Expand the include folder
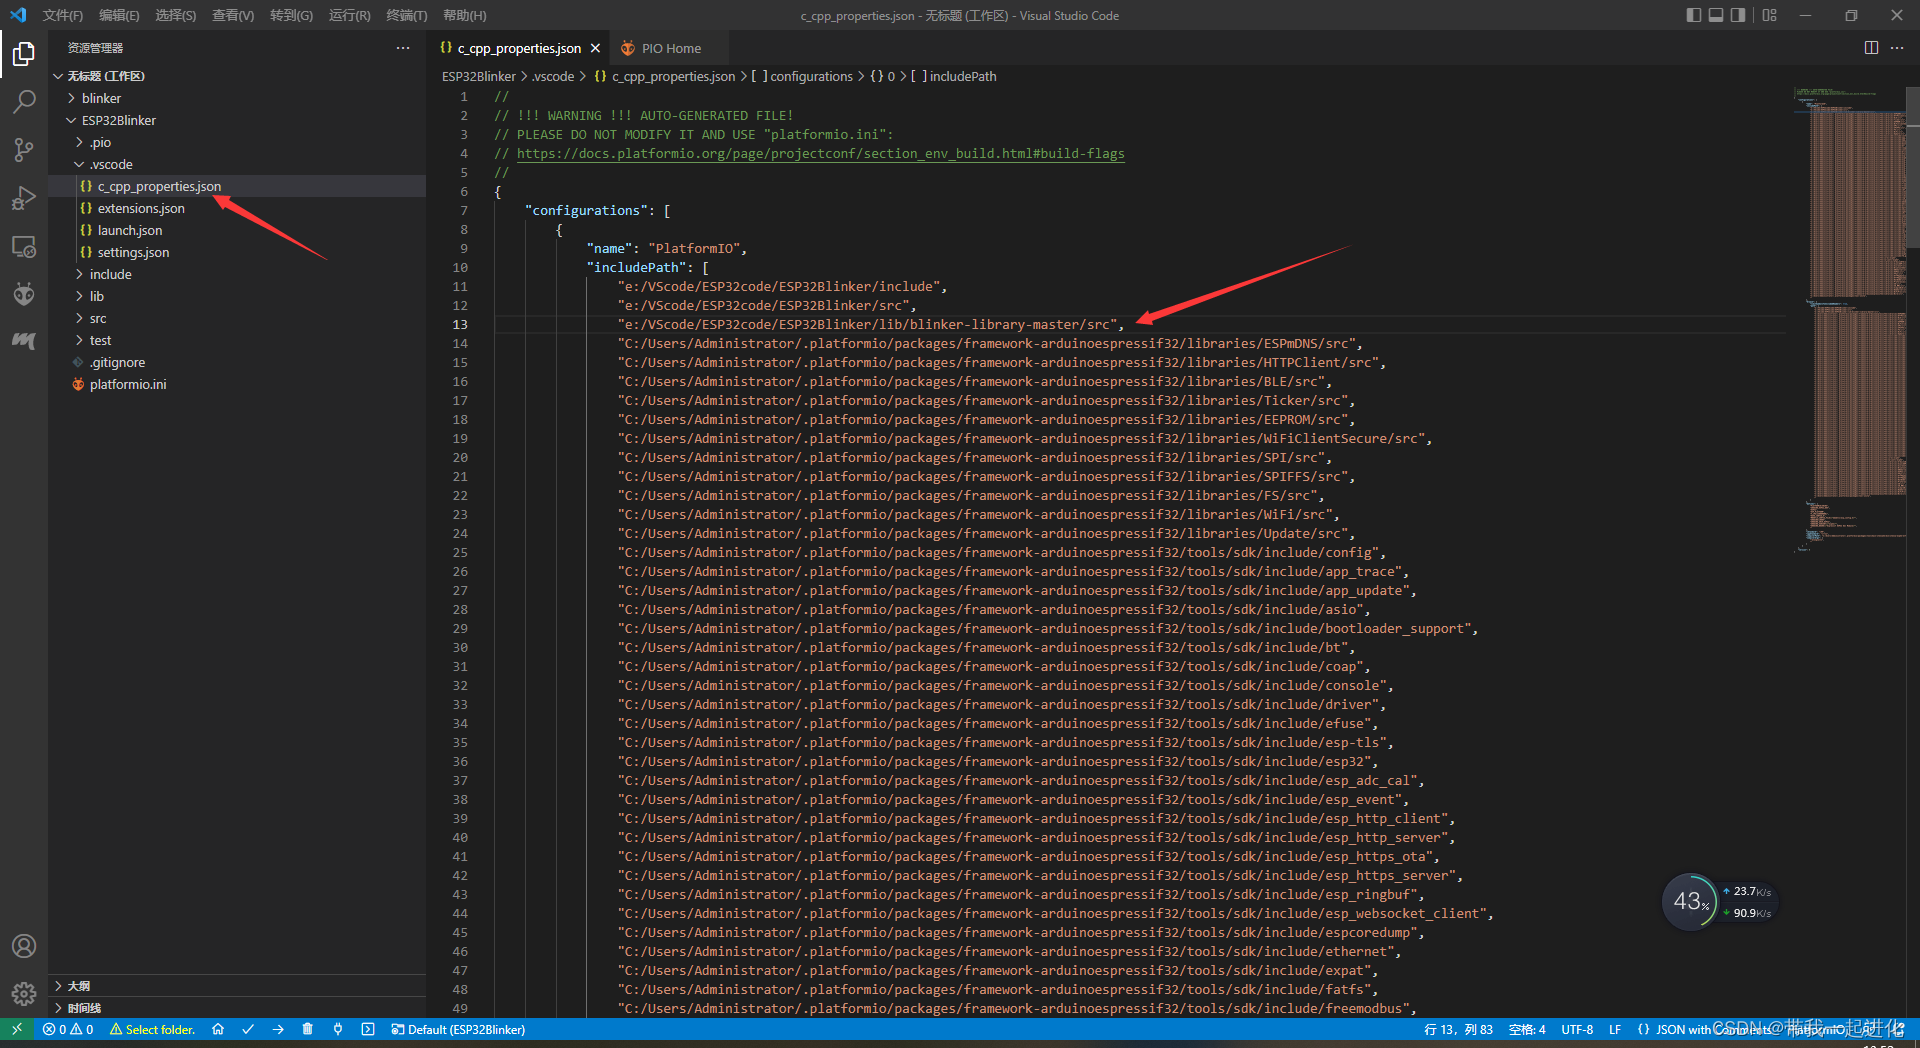The height and width of the screenshot is (1048, 1920). point(237,274)
